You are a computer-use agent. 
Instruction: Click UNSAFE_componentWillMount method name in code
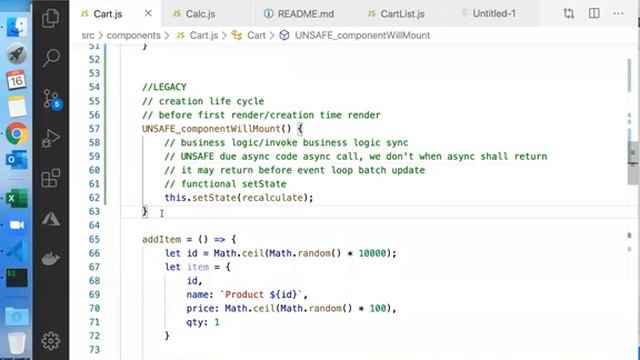click(211, 129)
